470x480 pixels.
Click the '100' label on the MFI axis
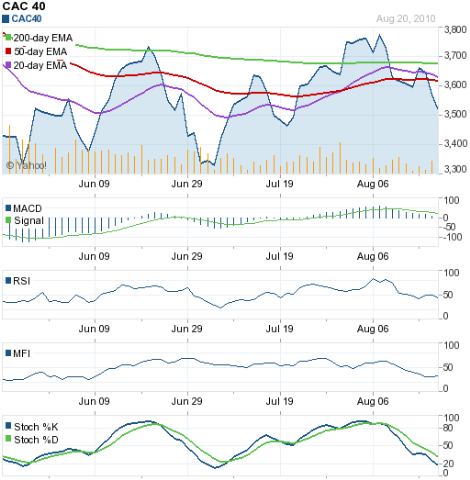451,345
